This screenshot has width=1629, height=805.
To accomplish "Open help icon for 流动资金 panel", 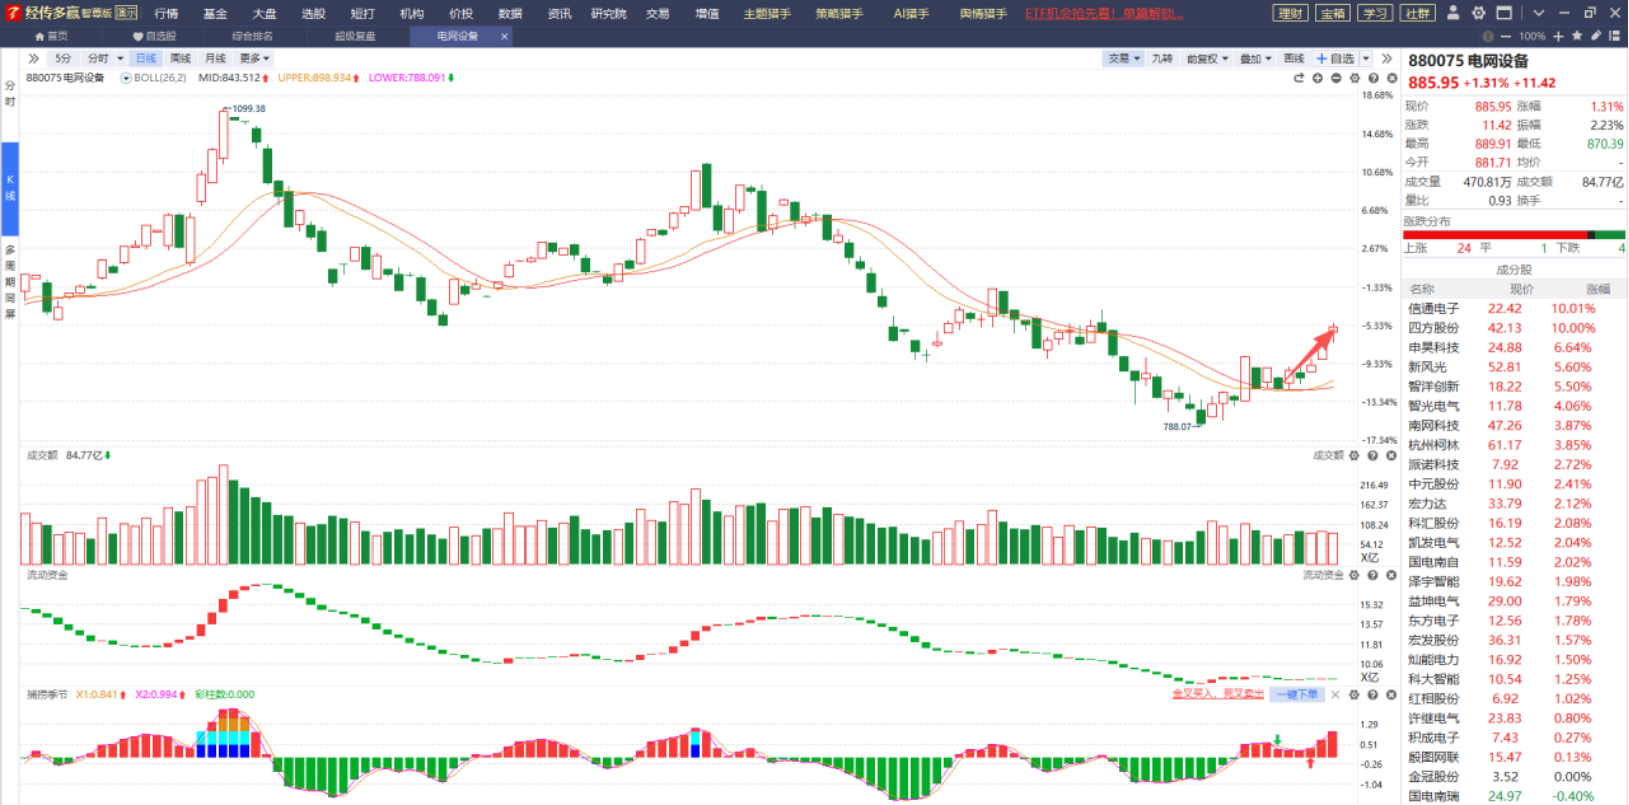I will 1373,575.
